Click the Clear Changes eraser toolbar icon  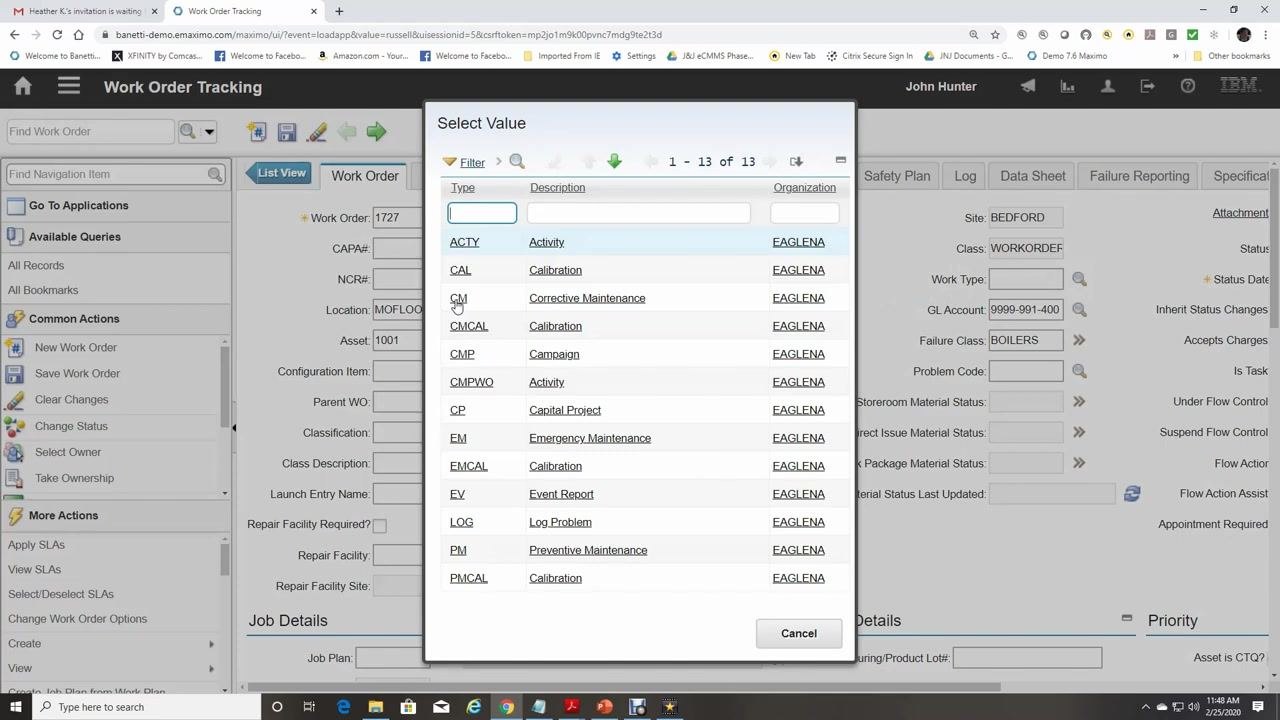(x=317, y=132)
